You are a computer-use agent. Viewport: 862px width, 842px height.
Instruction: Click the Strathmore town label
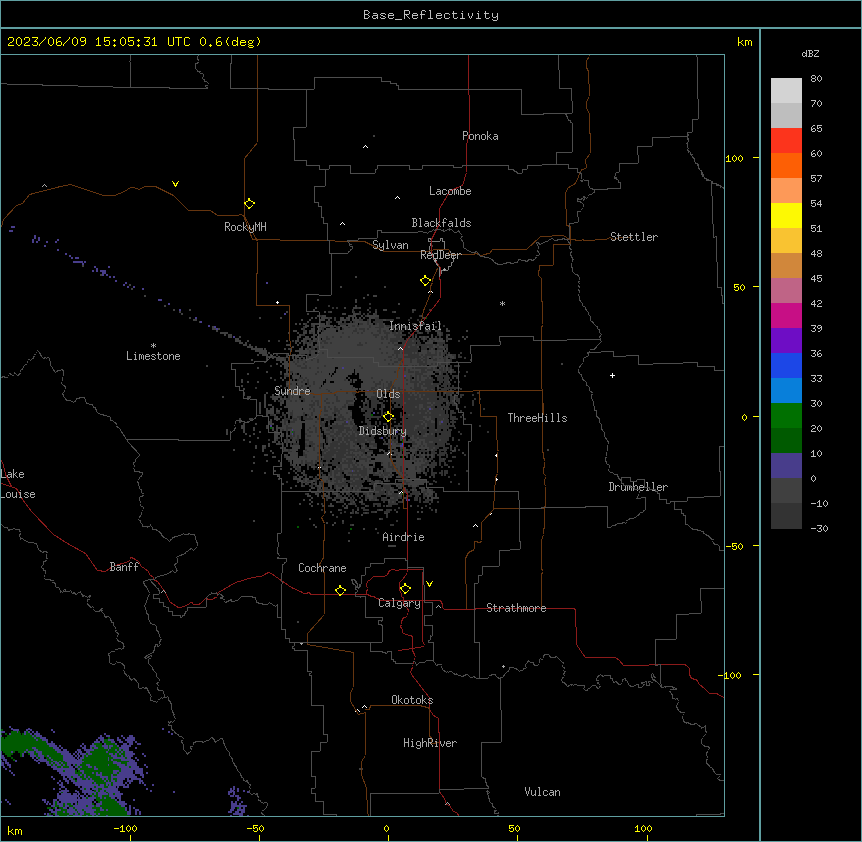pyautogui.click(x=516, y=608)
